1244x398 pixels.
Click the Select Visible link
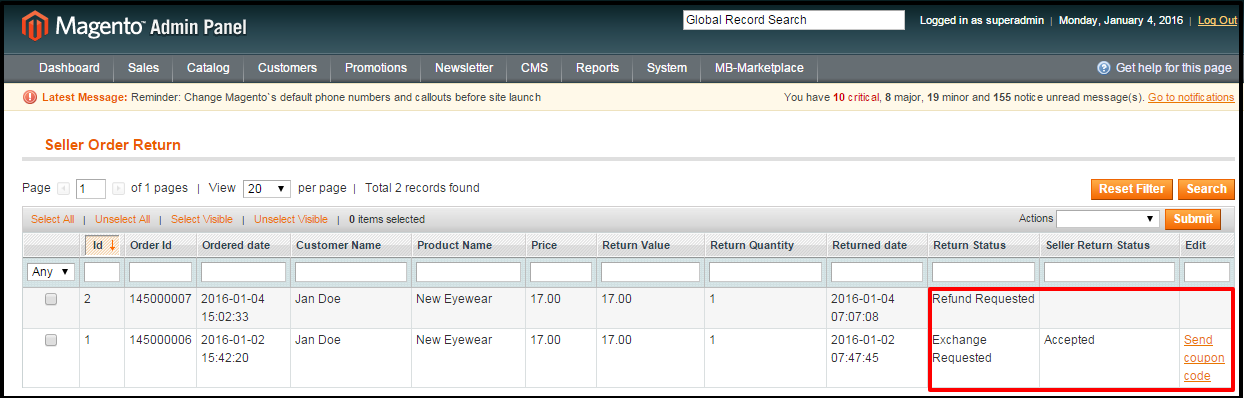click(202, 219)
